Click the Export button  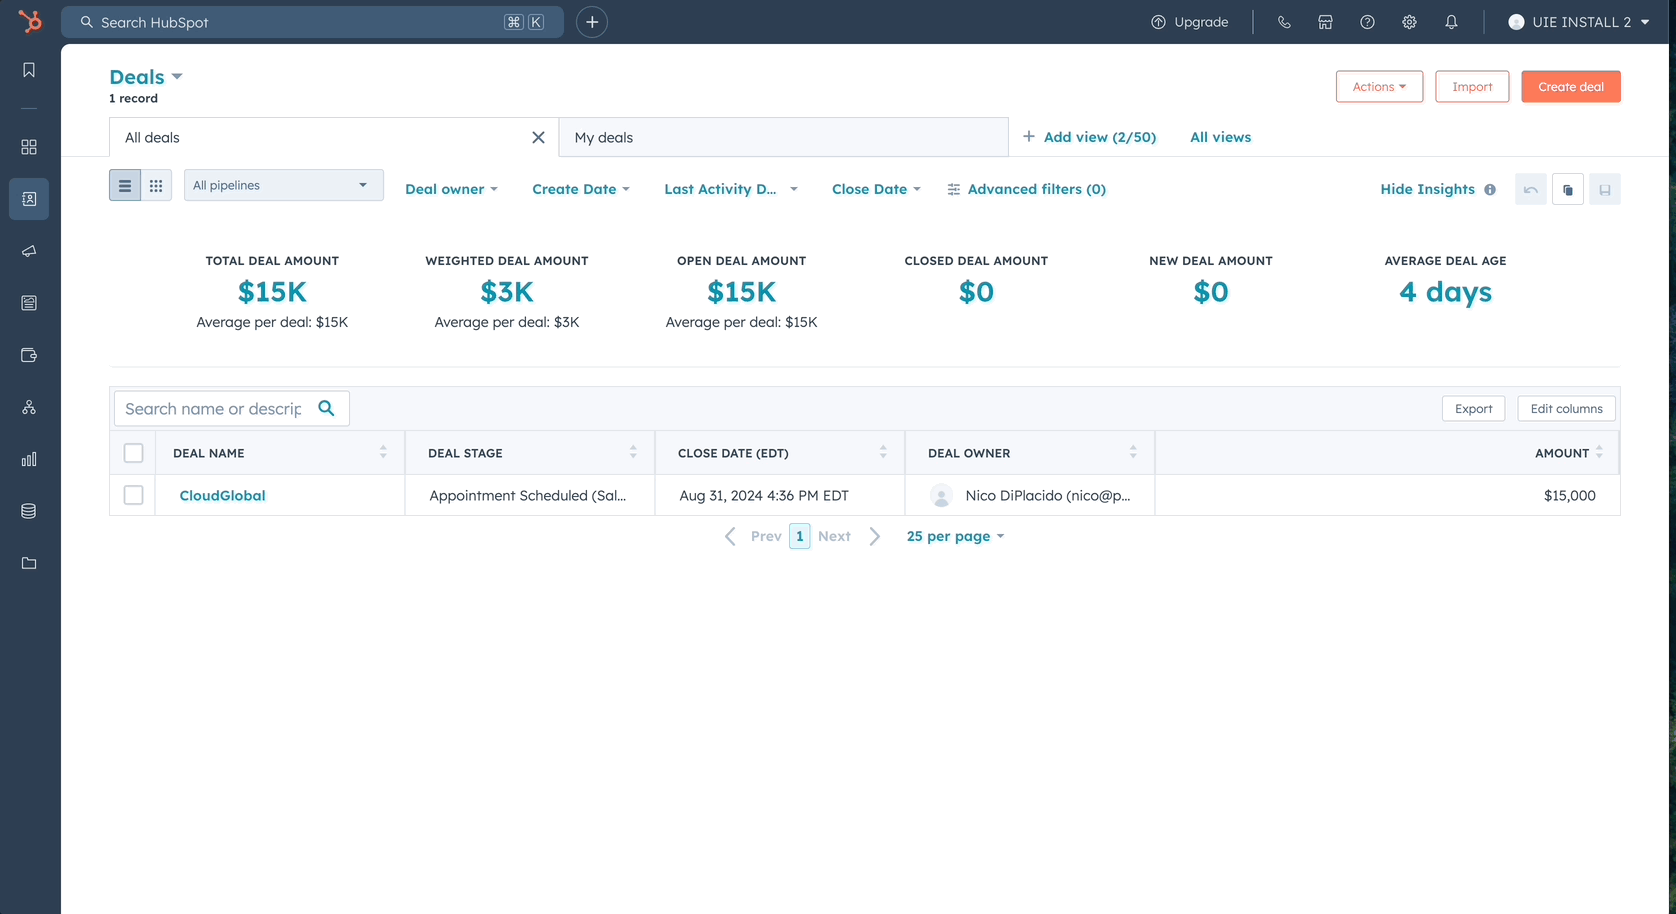tap(1473, 408)
